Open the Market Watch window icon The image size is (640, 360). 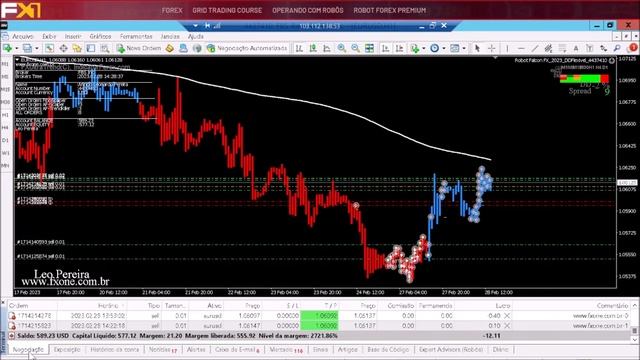[x=49, y=49]
